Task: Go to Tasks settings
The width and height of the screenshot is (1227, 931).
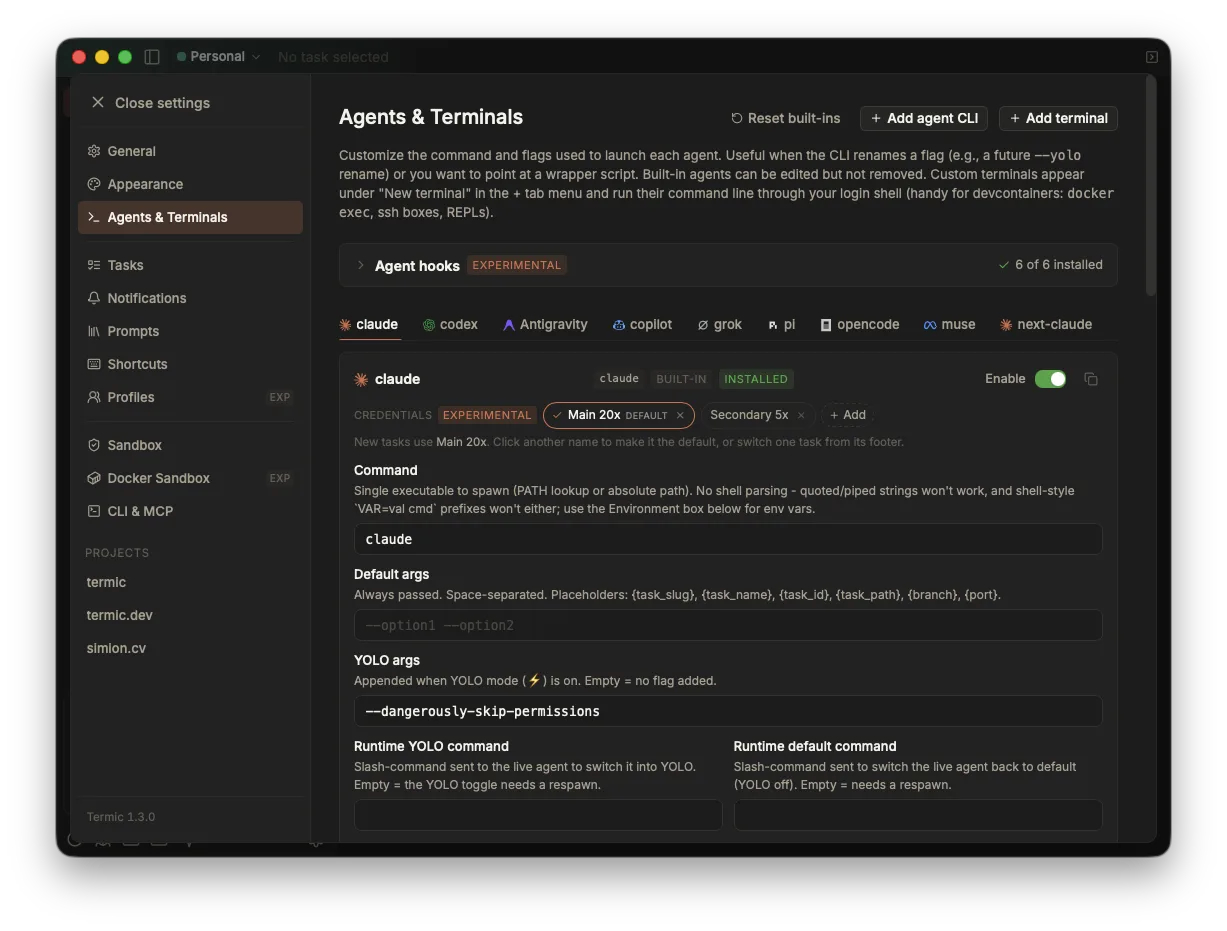Action: (190, 265)
